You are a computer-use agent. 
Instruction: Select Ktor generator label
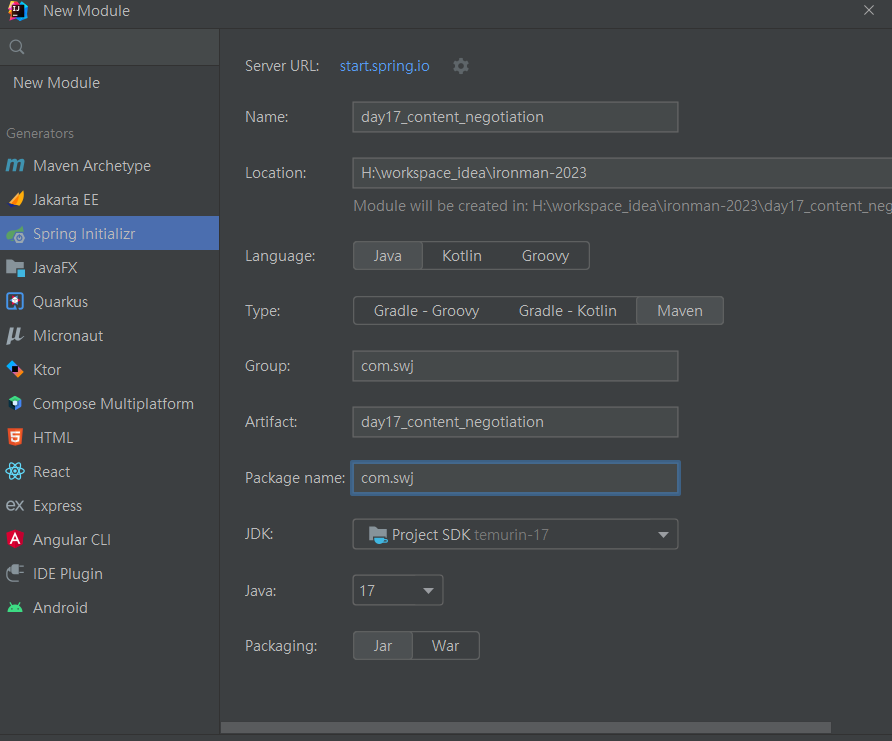[47, 370]
